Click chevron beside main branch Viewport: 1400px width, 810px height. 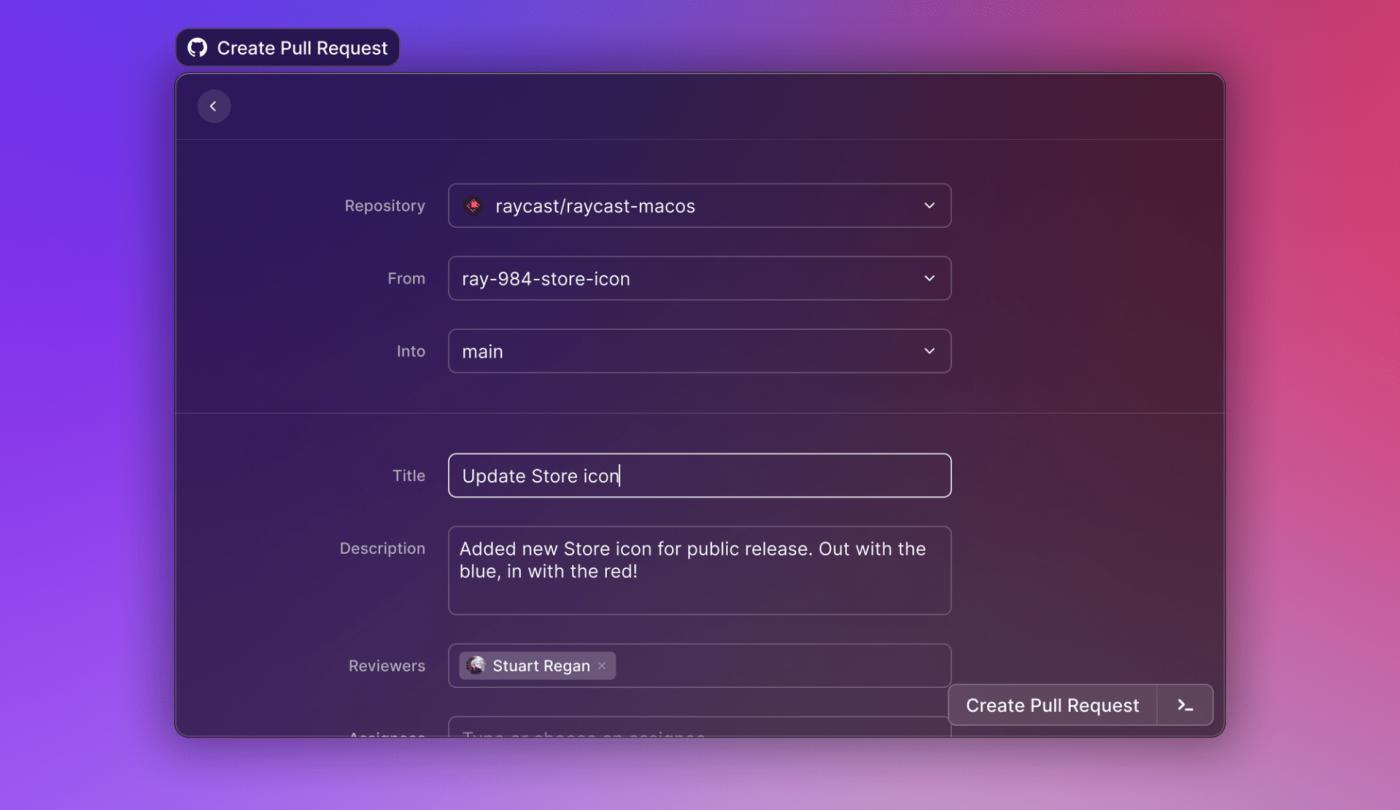click(x=929, y=351)
